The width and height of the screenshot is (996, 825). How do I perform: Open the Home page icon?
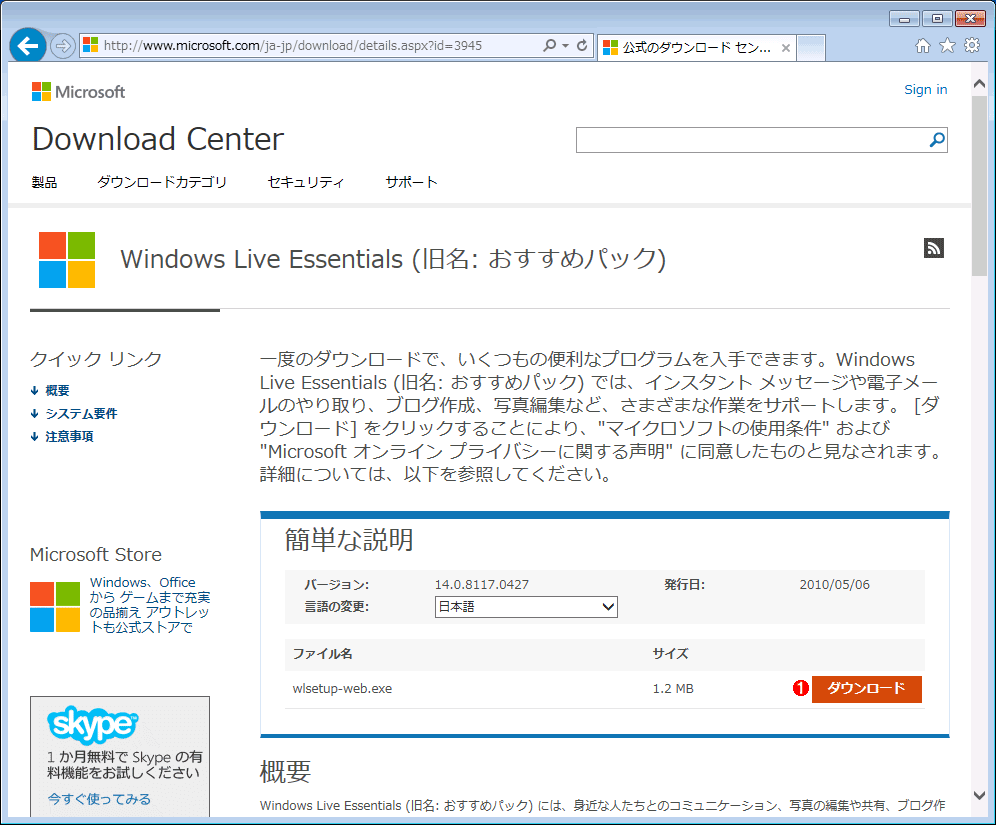(x=923, y=46)
